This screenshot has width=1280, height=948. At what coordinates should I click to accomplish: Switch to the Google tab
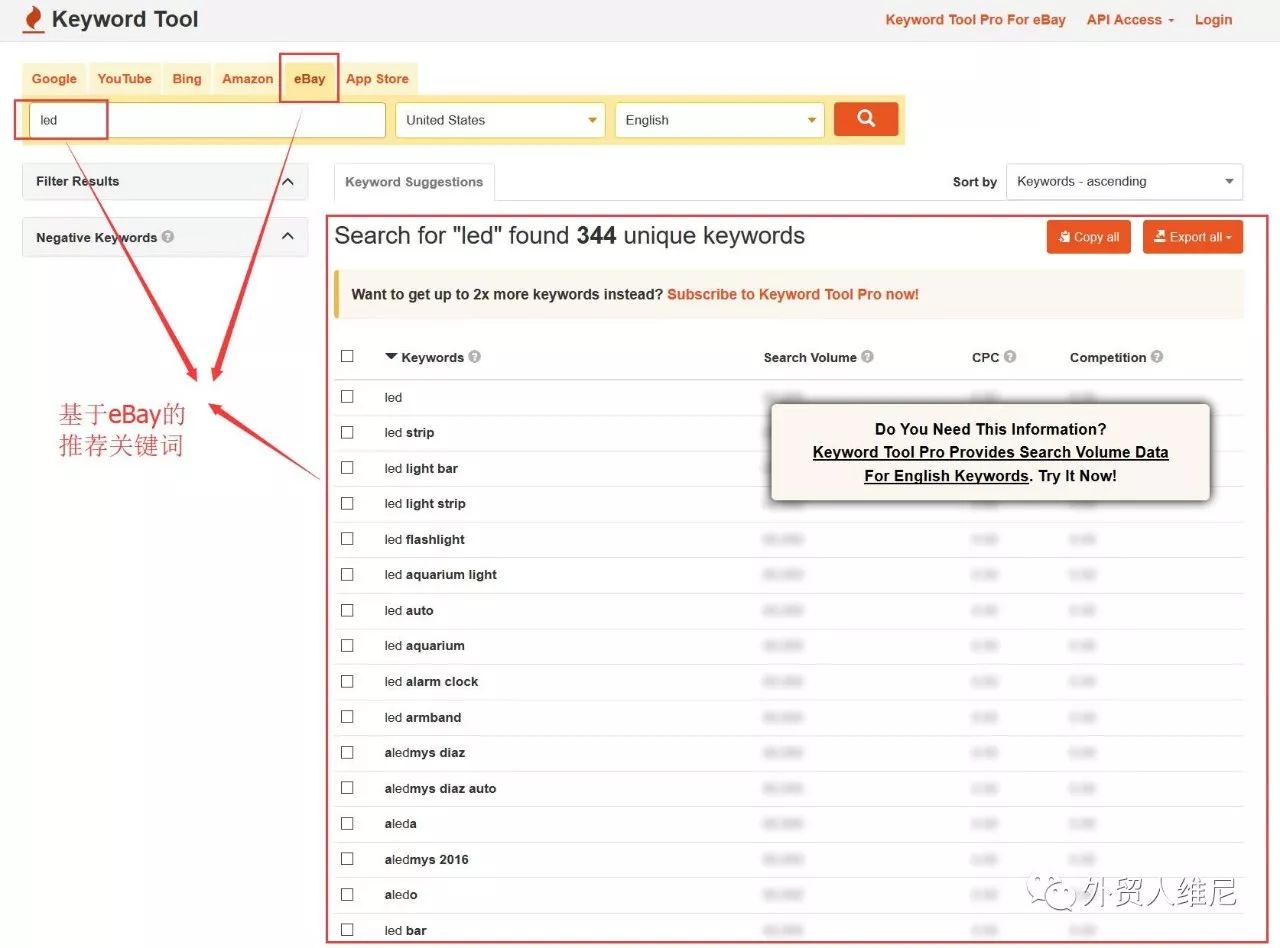point(54,79)
